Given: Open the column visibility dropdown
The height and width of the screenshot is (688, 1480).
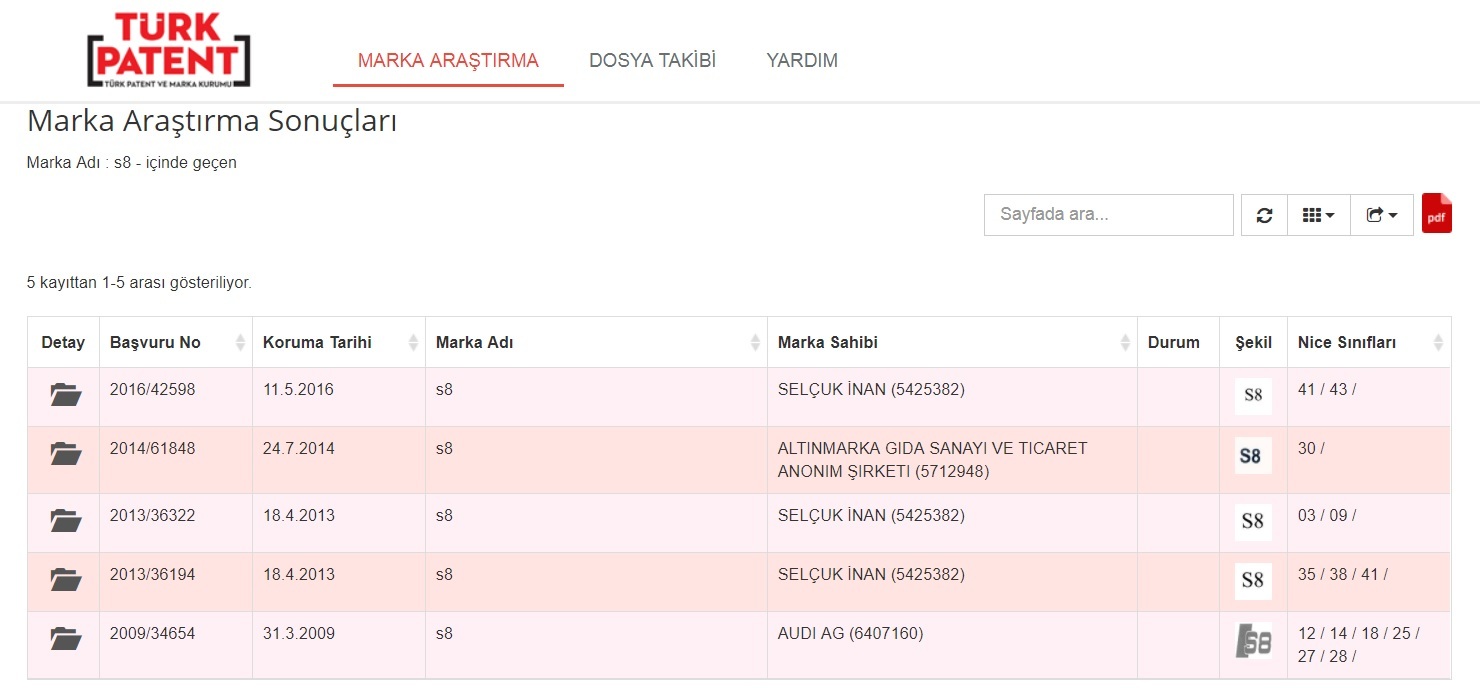Looking at the screenshot, I should coord(1318,215).
